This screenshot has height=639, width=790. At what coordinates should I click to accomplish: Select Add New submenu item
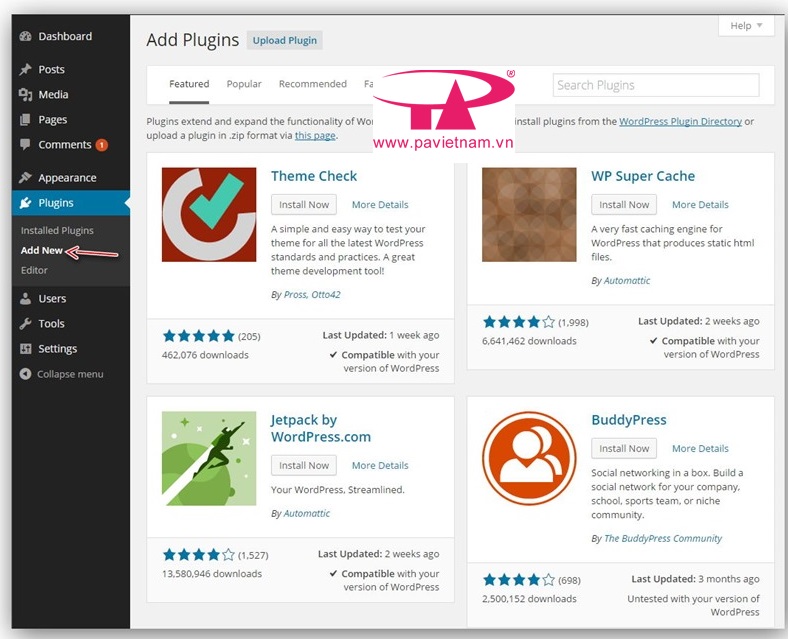[41, 250]
